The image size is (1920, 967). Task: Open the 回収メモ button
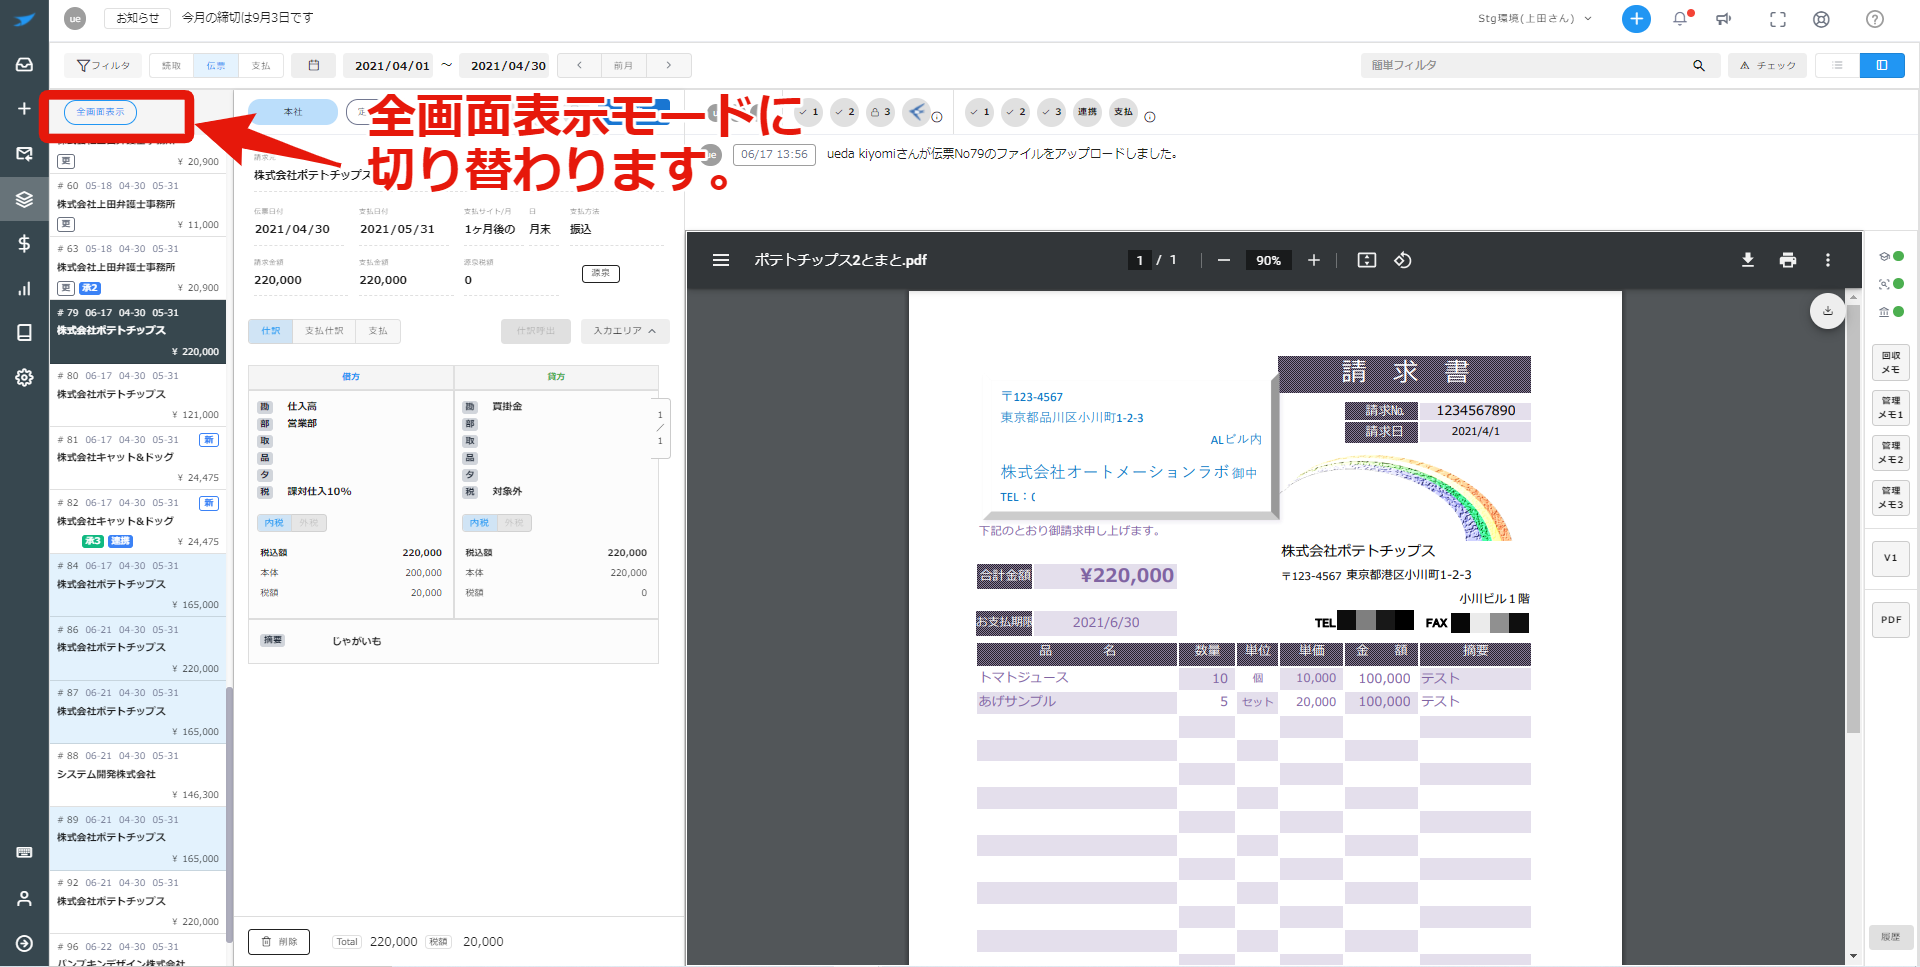tap(1891, 363)
